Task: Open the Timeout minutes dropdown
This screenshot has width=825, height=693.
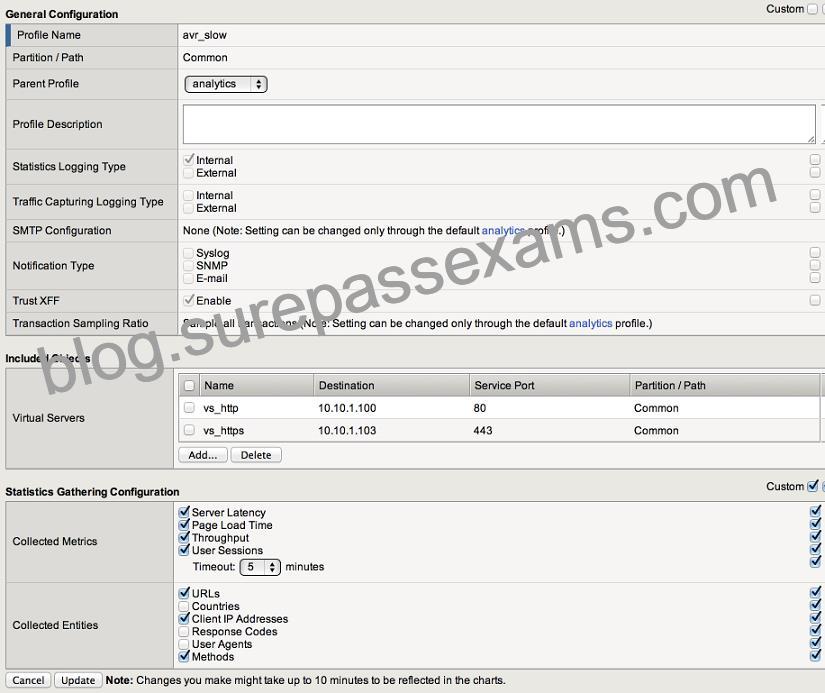Action: click(x=260, y=567)
